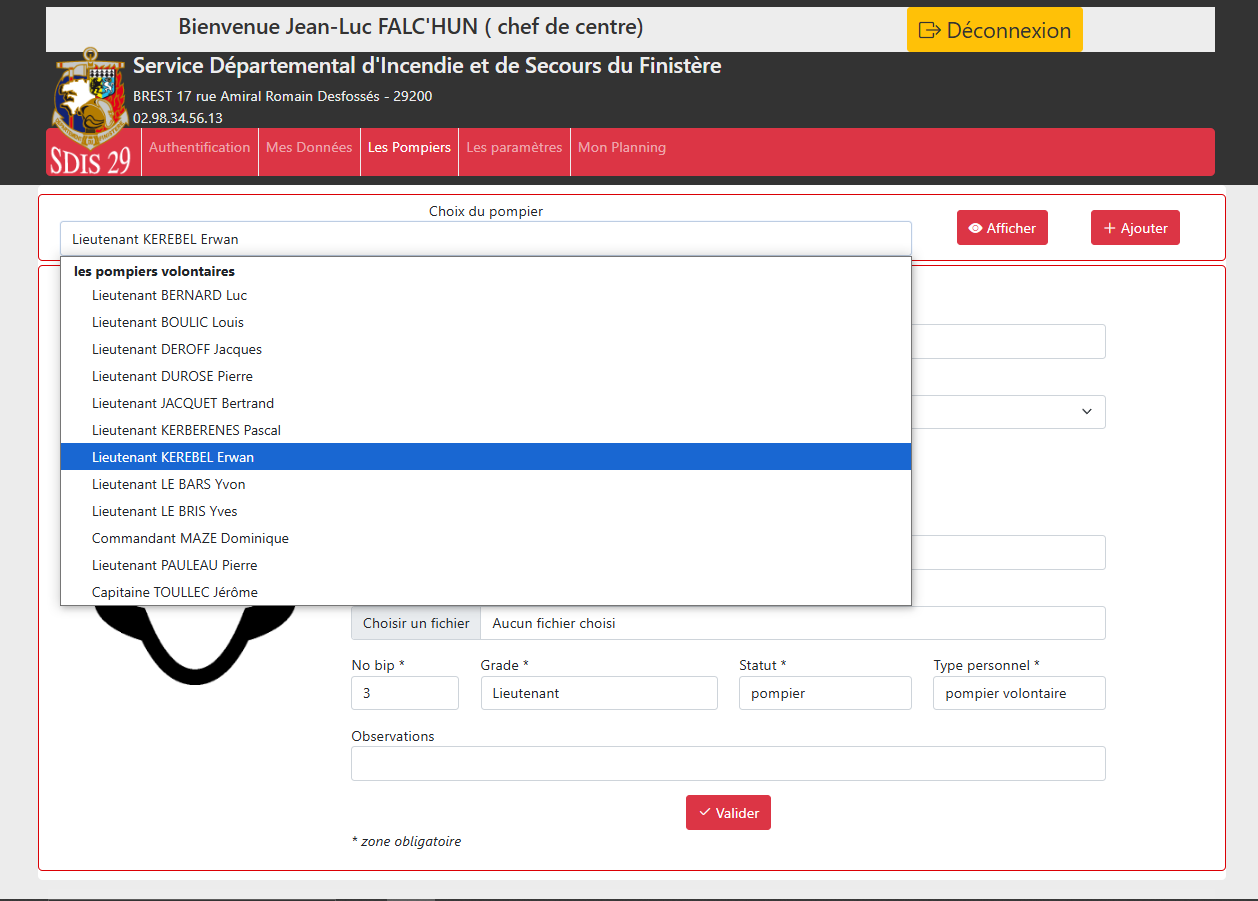Click the Grade field showing Lieutenant

click(x=598, y=694)
